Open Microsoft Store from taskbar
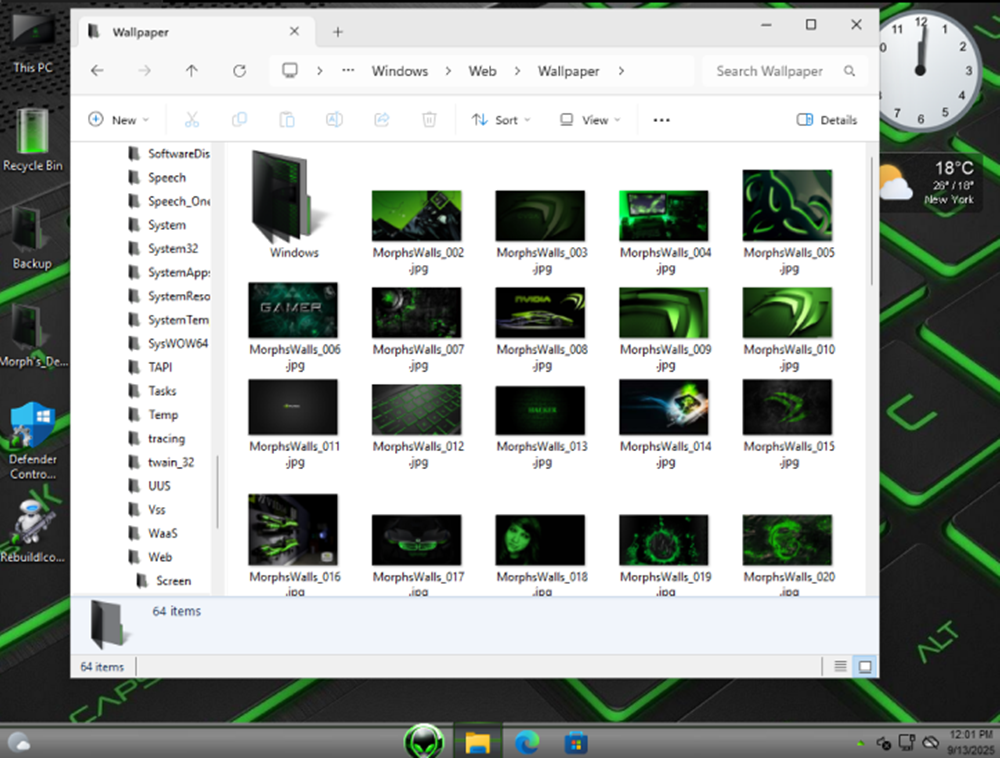The image size is (1000, 758). pos(575,743)
